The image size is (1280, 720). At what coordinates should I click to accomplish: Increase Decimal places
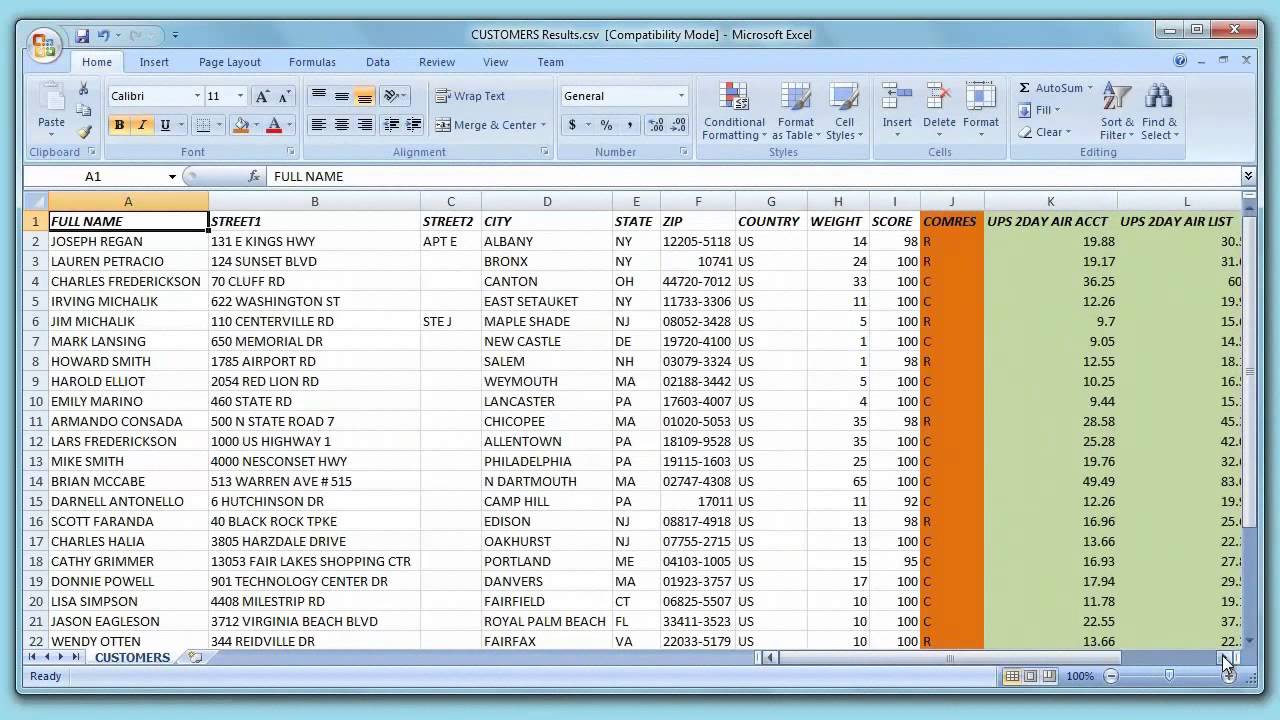click(655, 125)
